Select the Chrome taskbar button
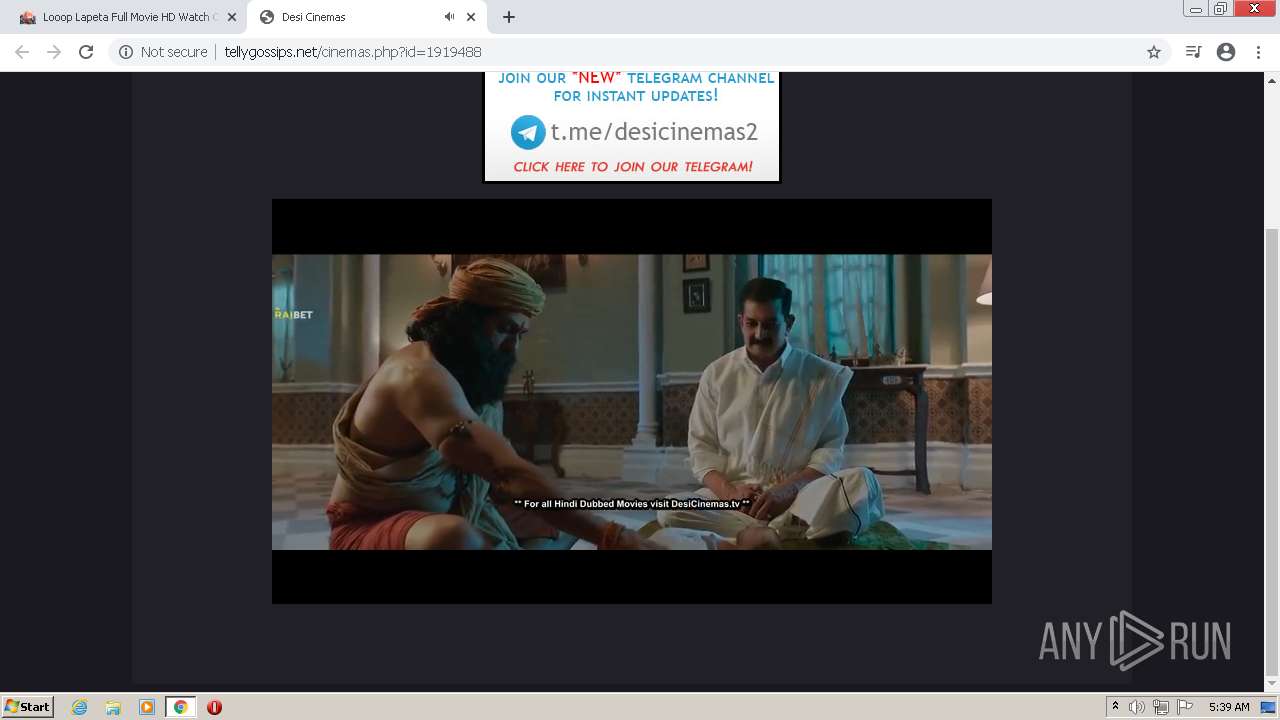The width and height of the screenshot is (1280, 720). [x=181, y=707]
